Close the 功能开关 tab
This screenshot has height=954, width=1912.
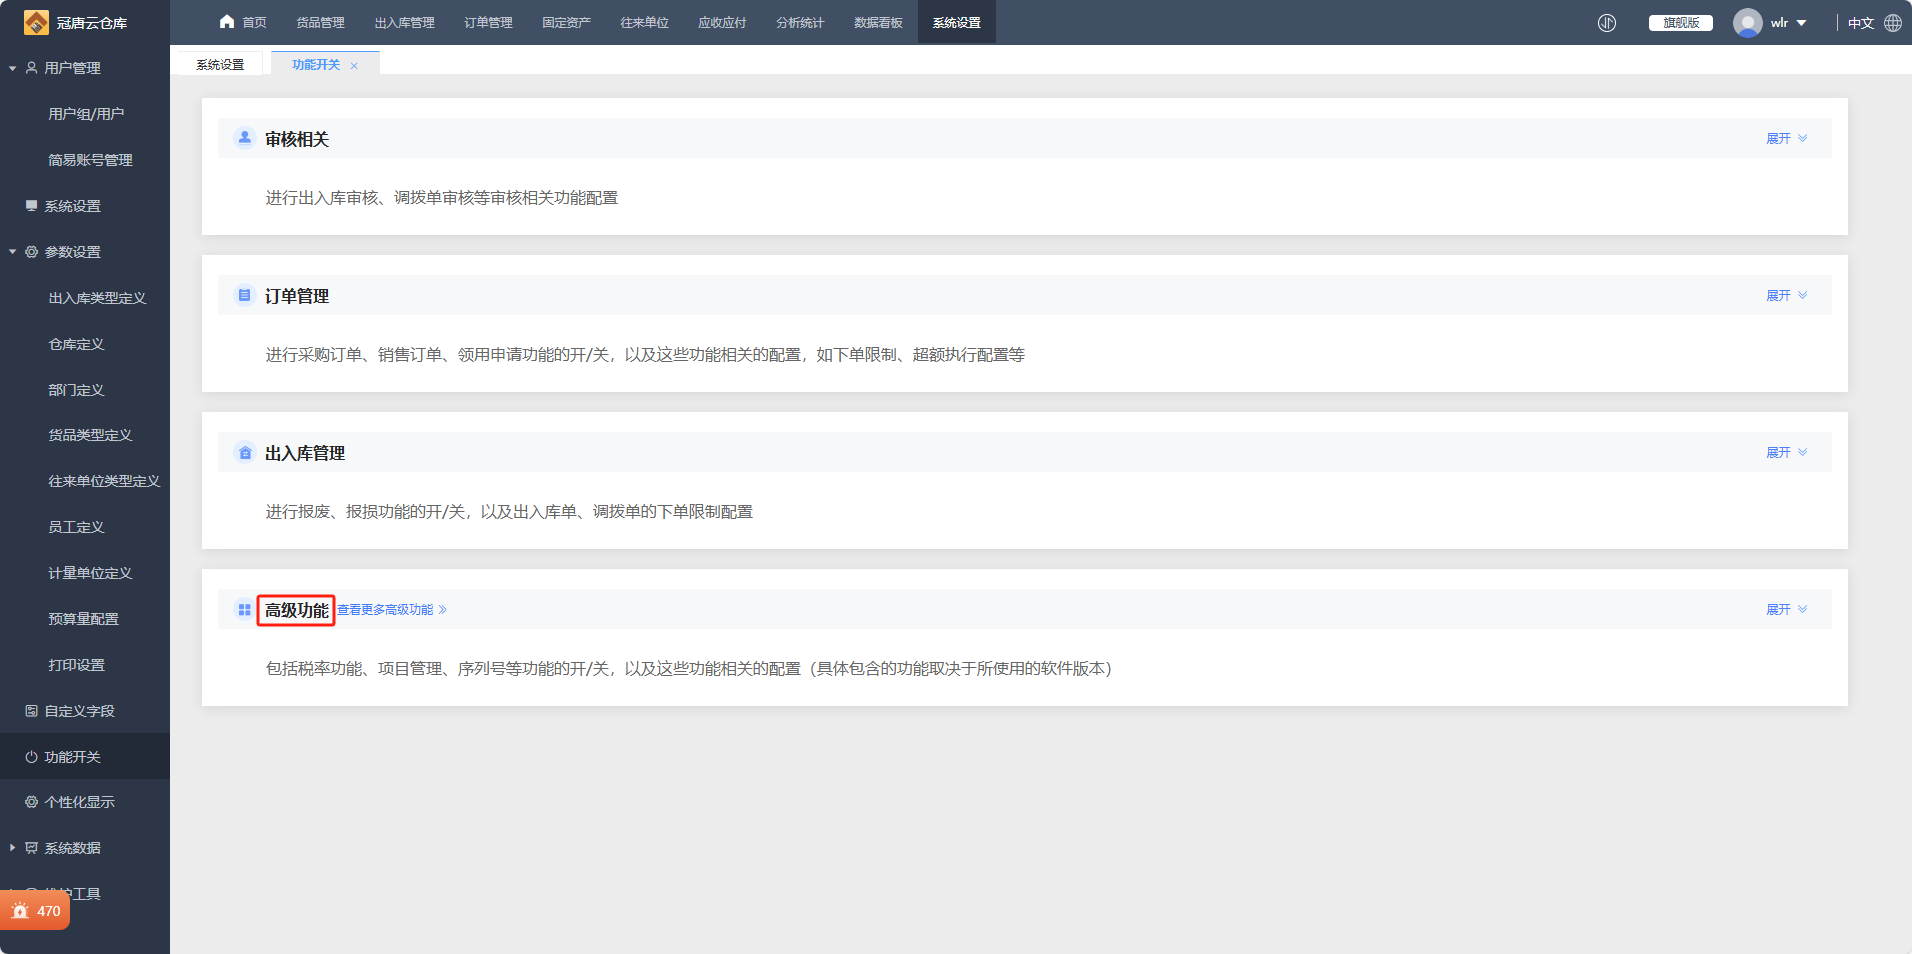(x=354, y=66)
